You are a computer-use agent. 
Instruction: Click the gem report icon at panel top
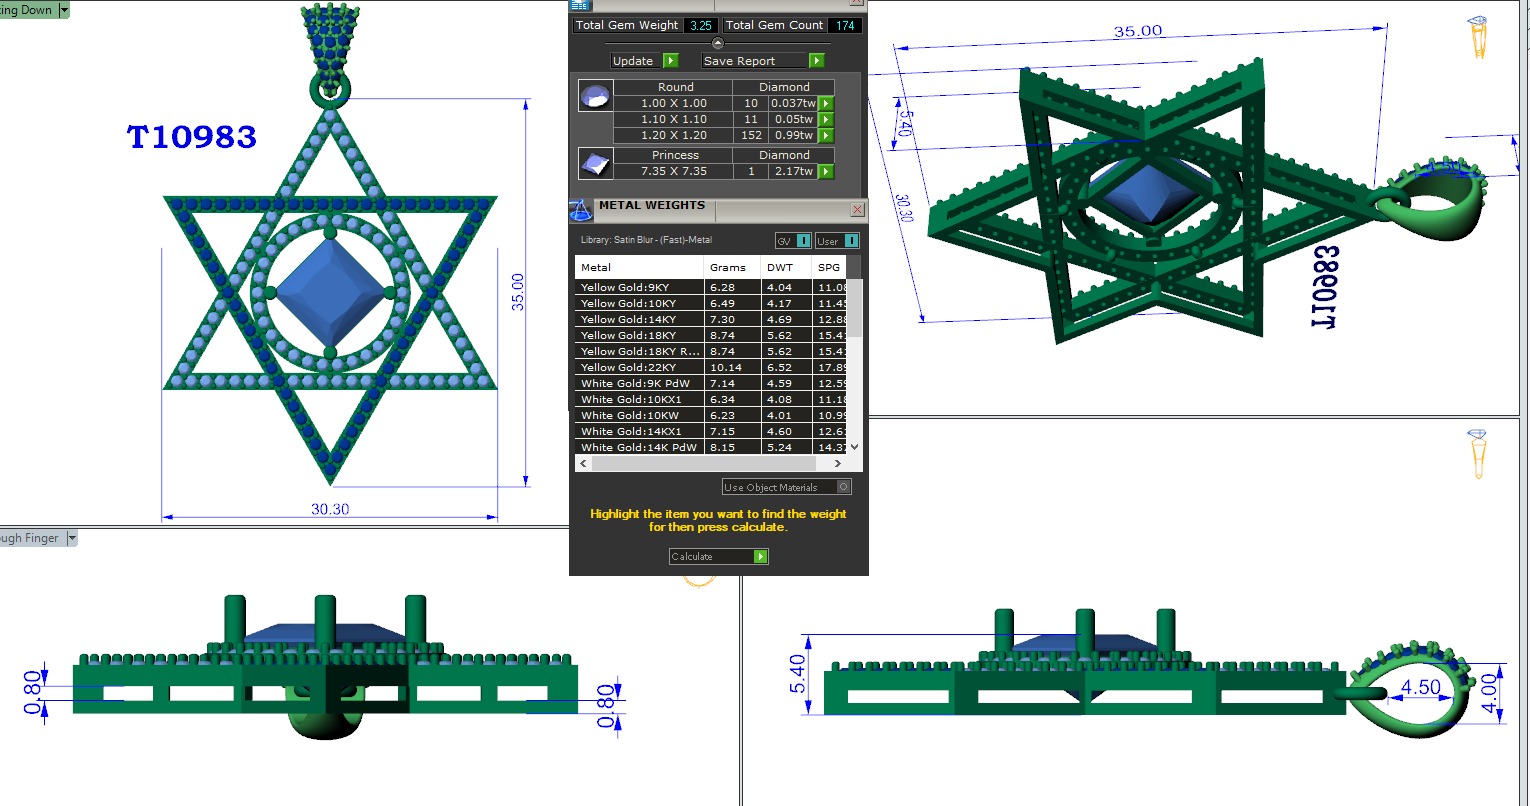(581, 5)
